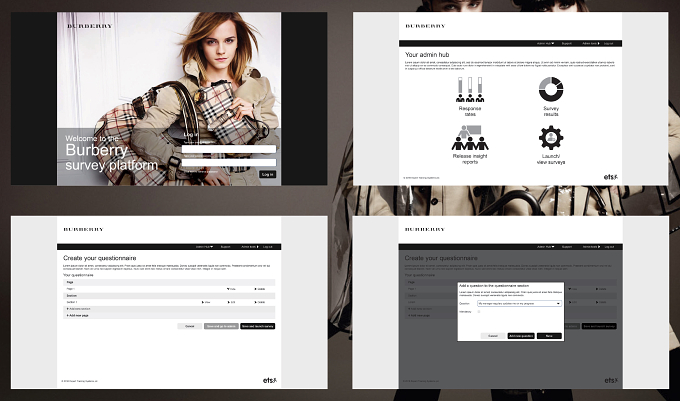Click Log out in questionnaire screen without dialog
Image resolution: width=680 pixels, height=401 pixels.
click(268, 247)
